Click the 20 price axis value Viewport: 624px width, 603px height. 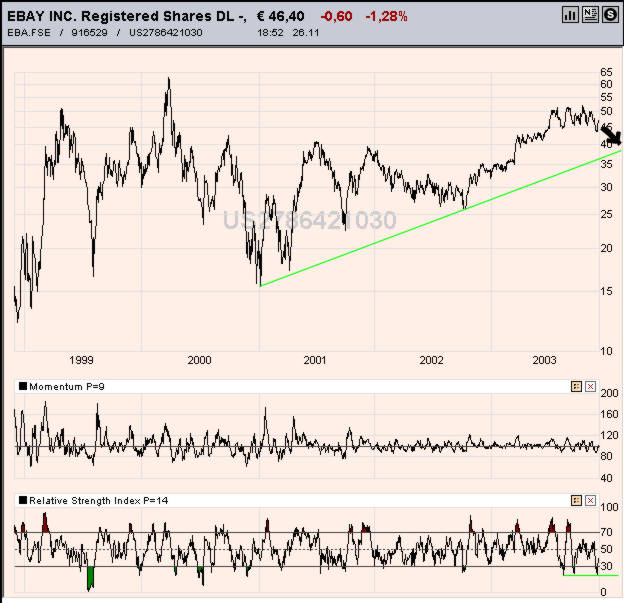pyautogui.click(x=606, y=248)
